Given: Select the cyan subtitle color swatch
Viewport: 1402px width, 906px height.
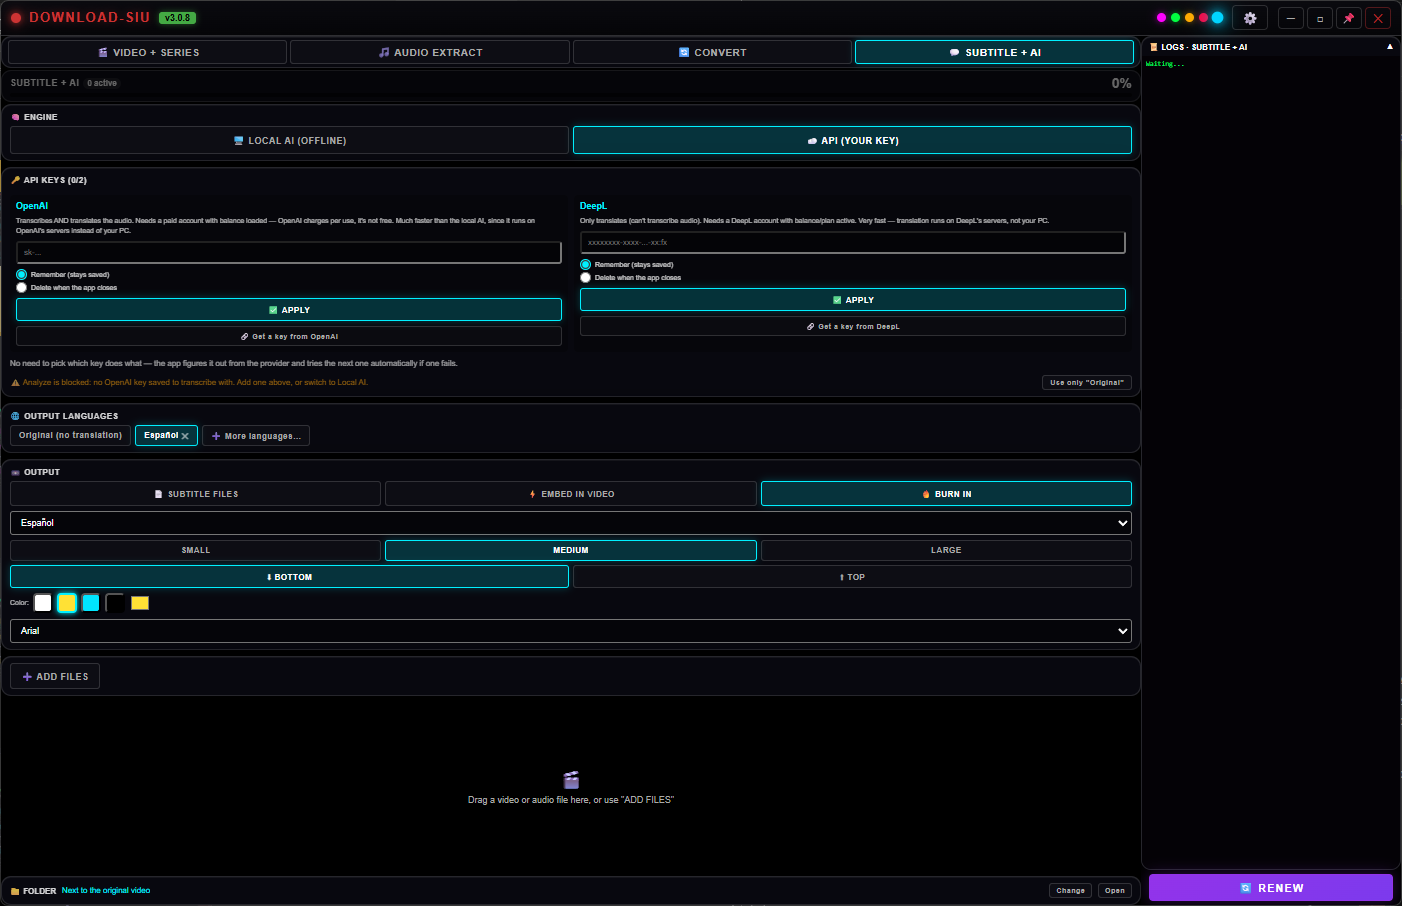Looking at the screenshot, I should [x=91, y=603].
